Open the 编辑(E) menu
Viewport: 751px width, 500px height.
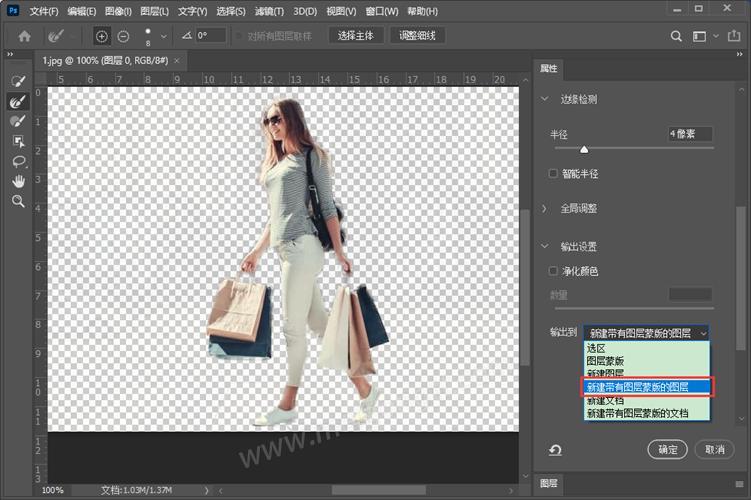(81, 11)
